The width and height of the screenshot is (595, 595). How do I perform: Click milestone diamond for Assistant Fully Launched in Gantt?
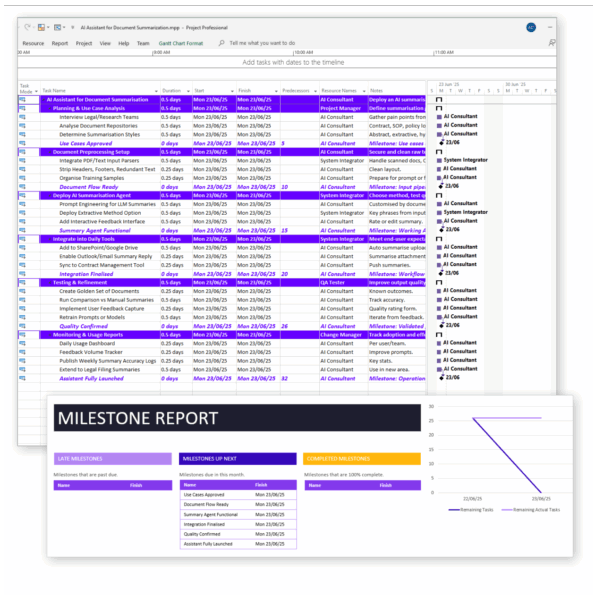[441, 378]
